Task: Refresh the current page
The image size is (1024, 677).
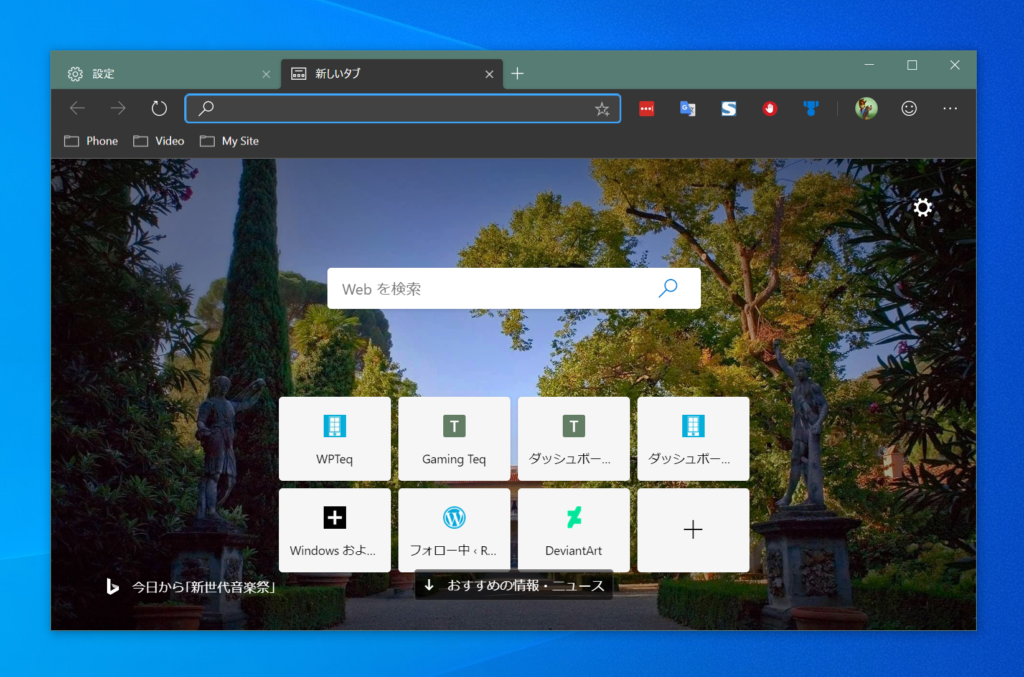Action: 158,108
